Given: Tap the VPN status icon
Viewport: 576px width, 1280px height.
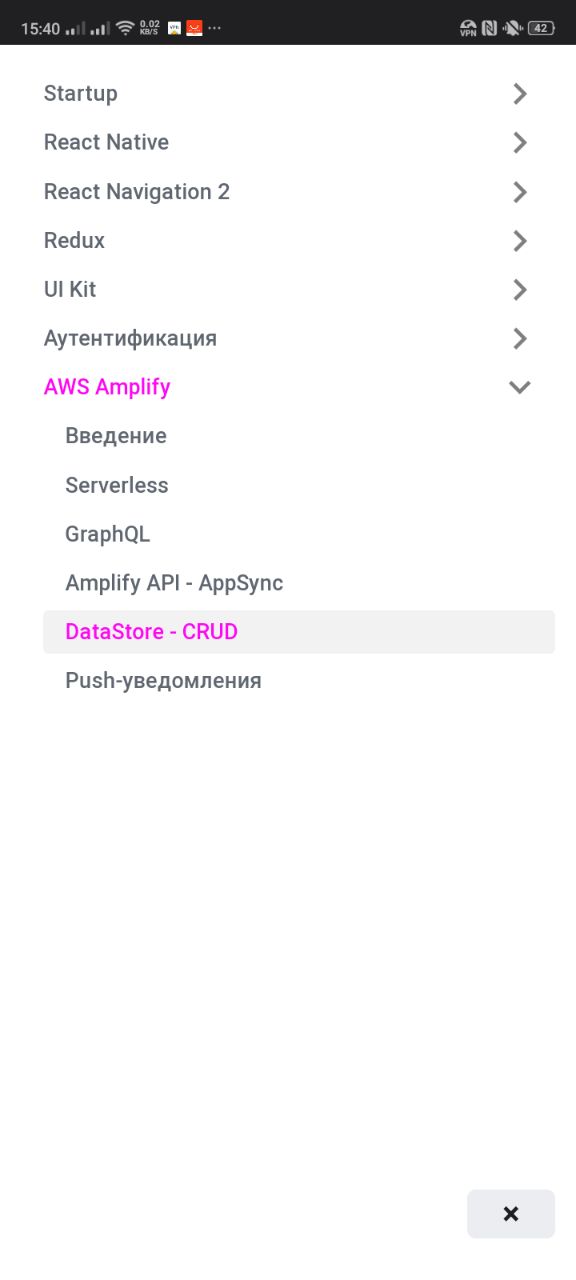Looking at the screenshot, I should pyautogui.click(x=468, y=28).
